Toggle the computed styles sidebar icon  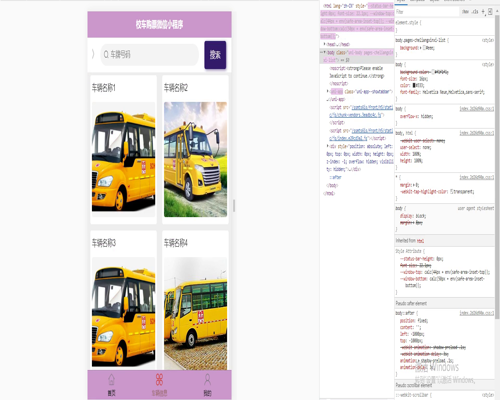(490, 12)
